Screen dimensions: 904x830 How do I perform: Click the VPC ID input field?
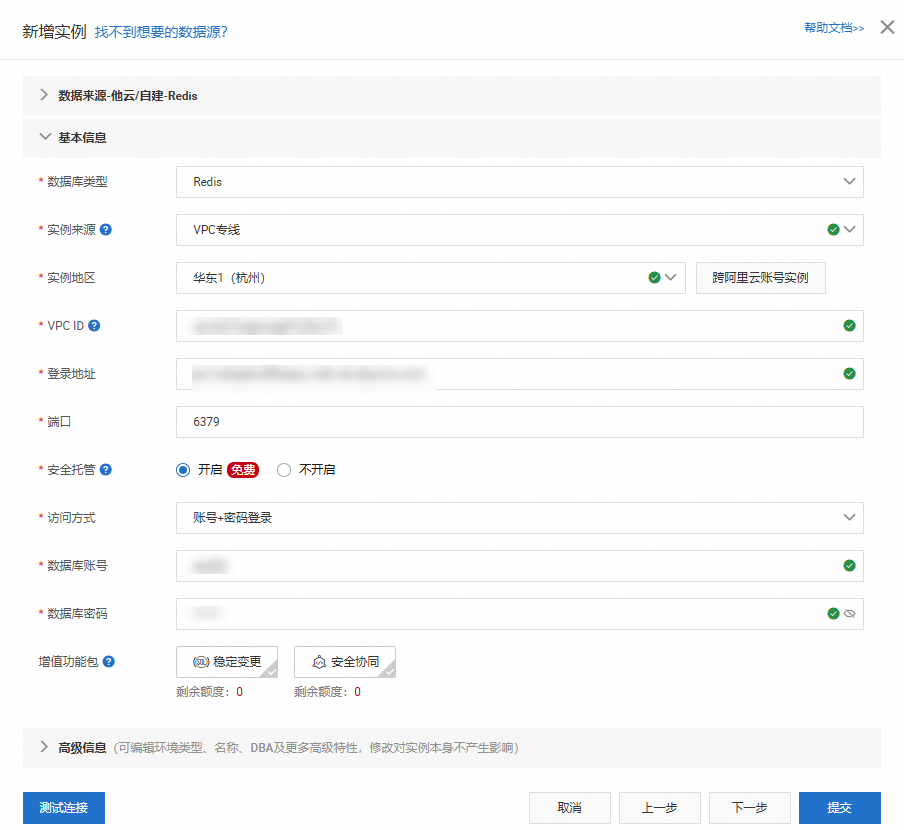click(519, 326)
